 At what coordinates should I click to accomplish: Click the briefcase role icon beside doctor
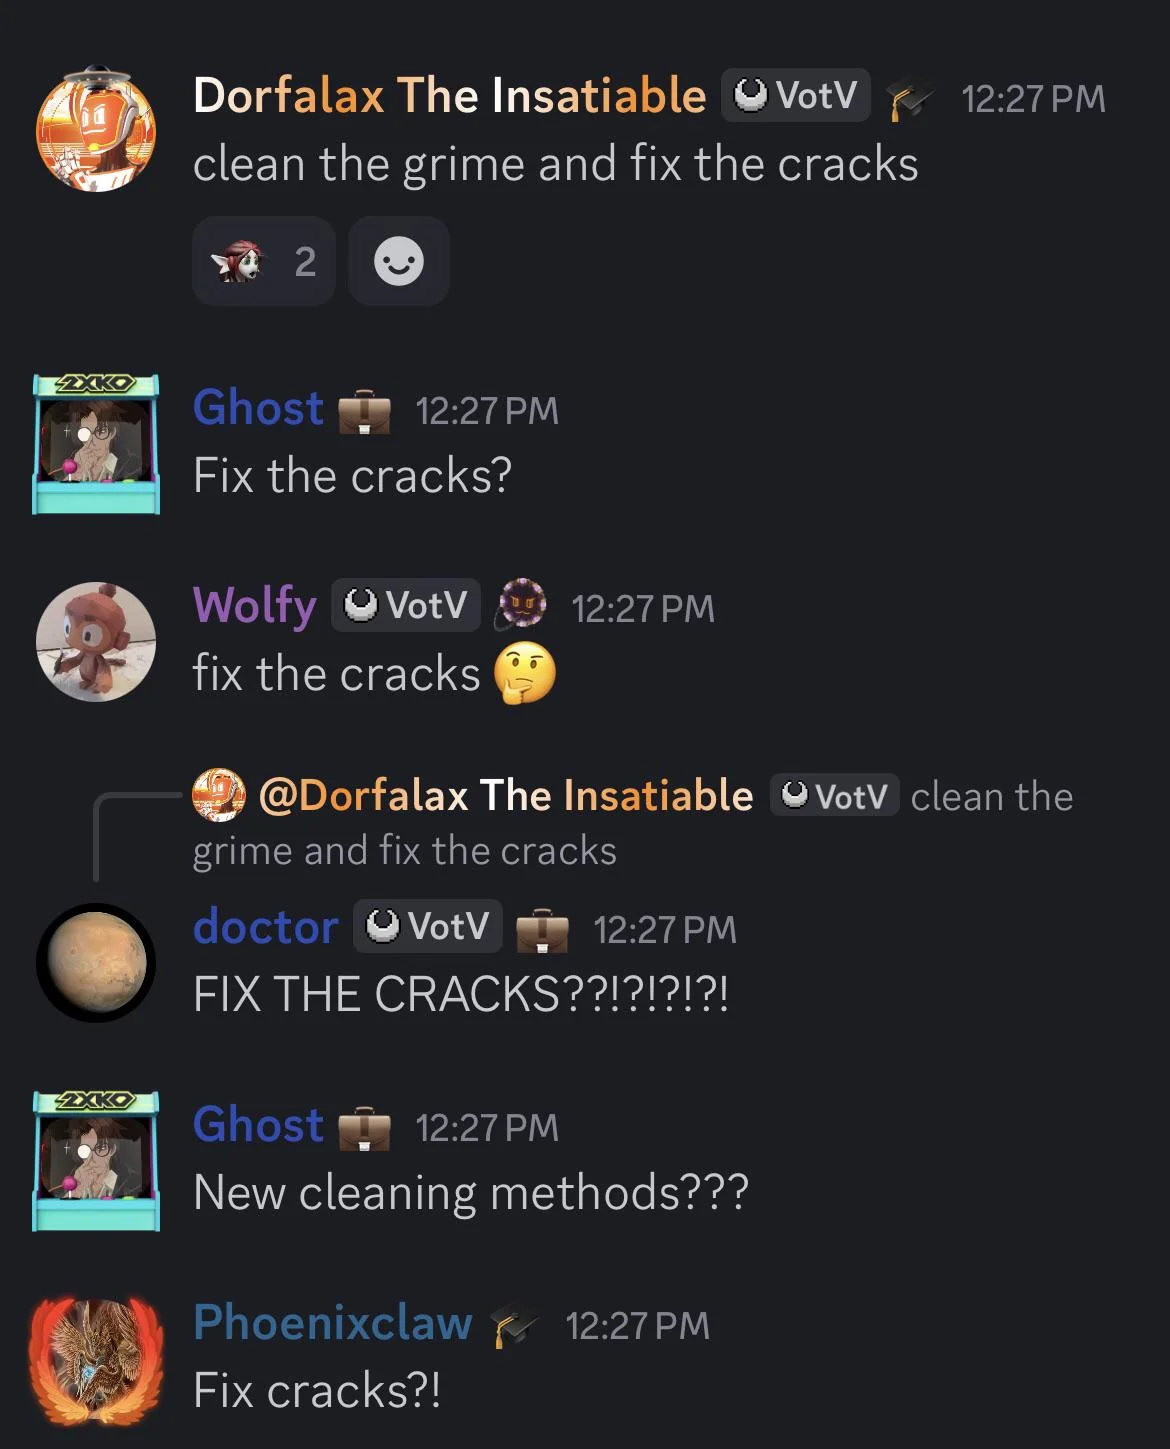[x=542, y=930]
